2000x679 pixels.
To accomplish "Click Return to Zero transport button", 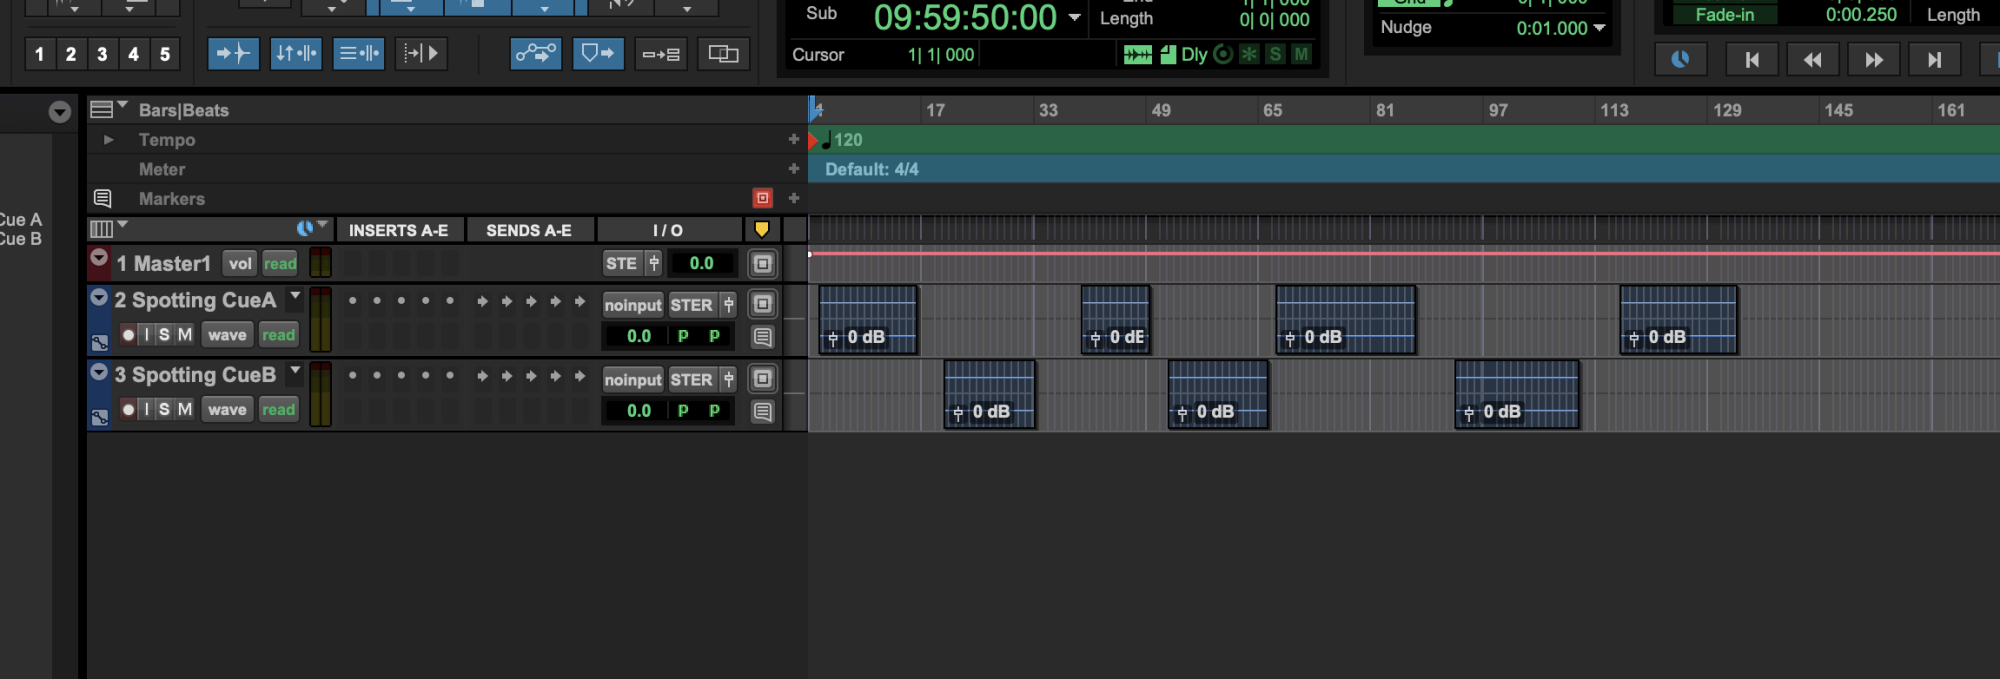I will coord(1752,60).
